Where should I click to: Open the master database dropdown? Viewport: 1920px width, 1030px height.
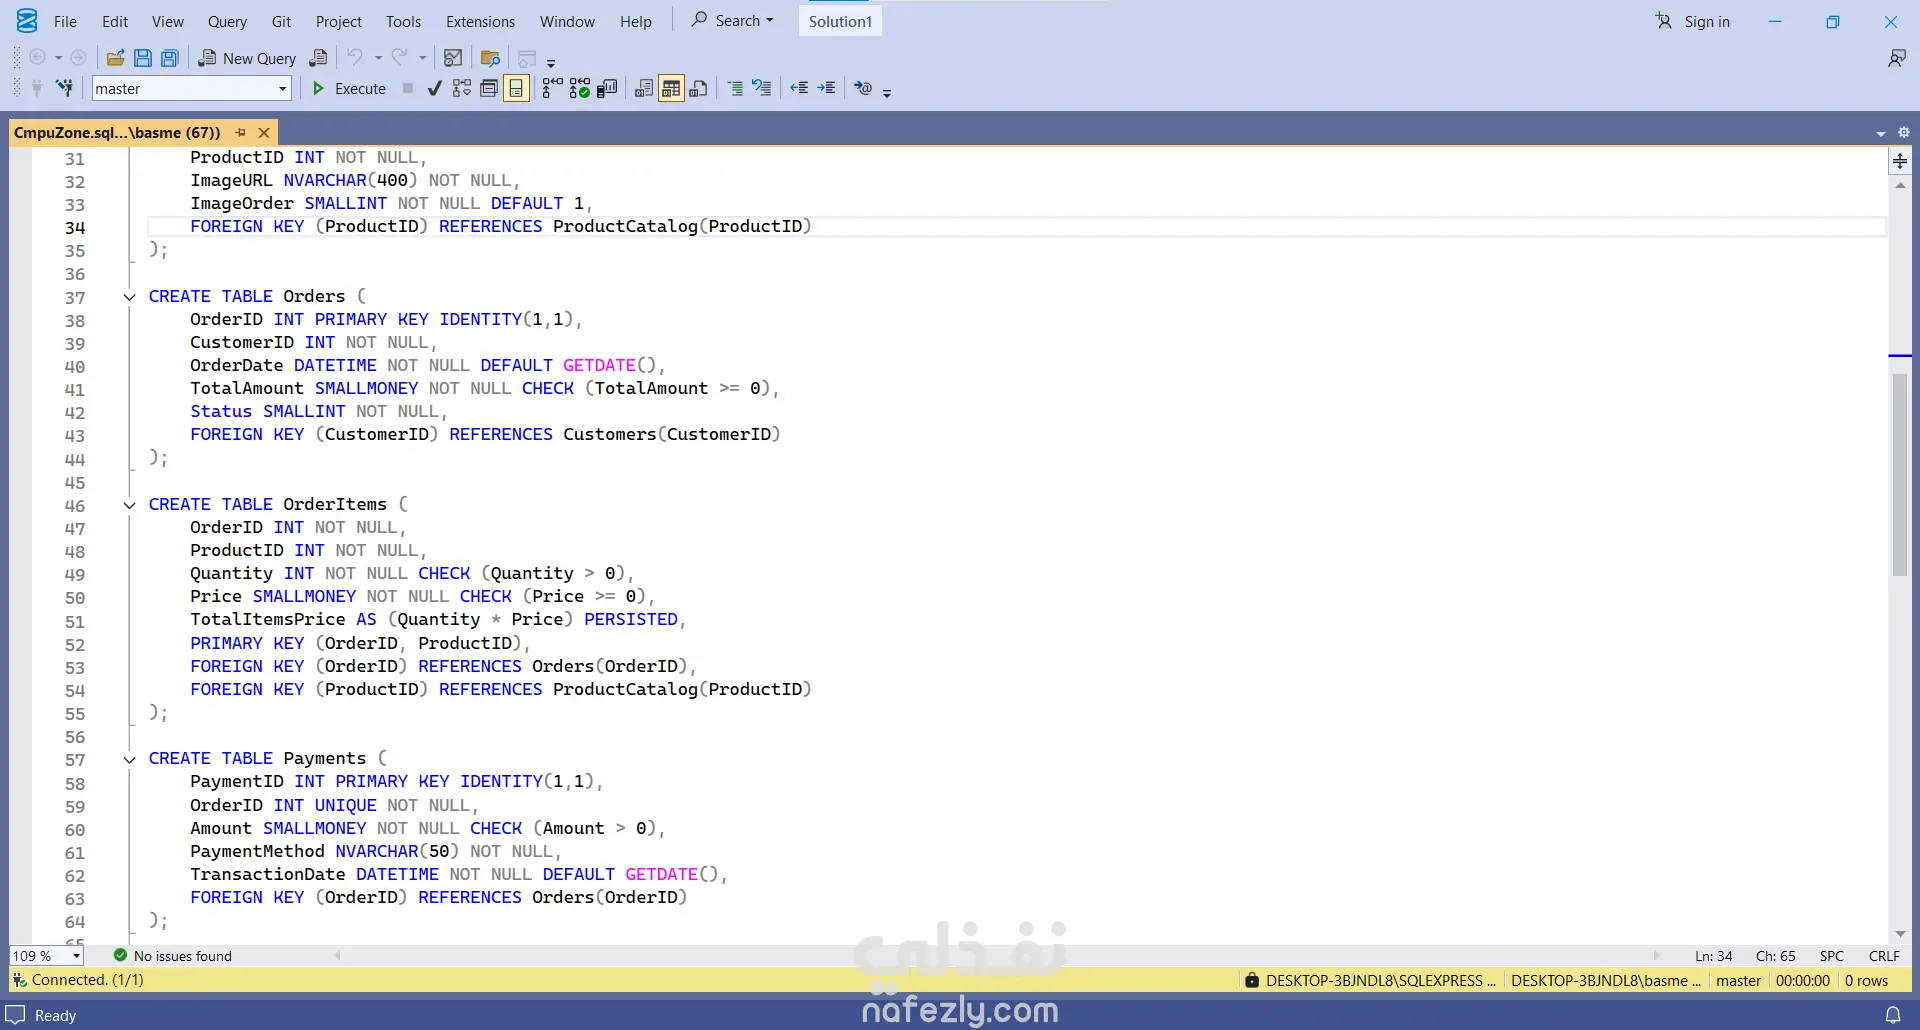pos(282,89)
